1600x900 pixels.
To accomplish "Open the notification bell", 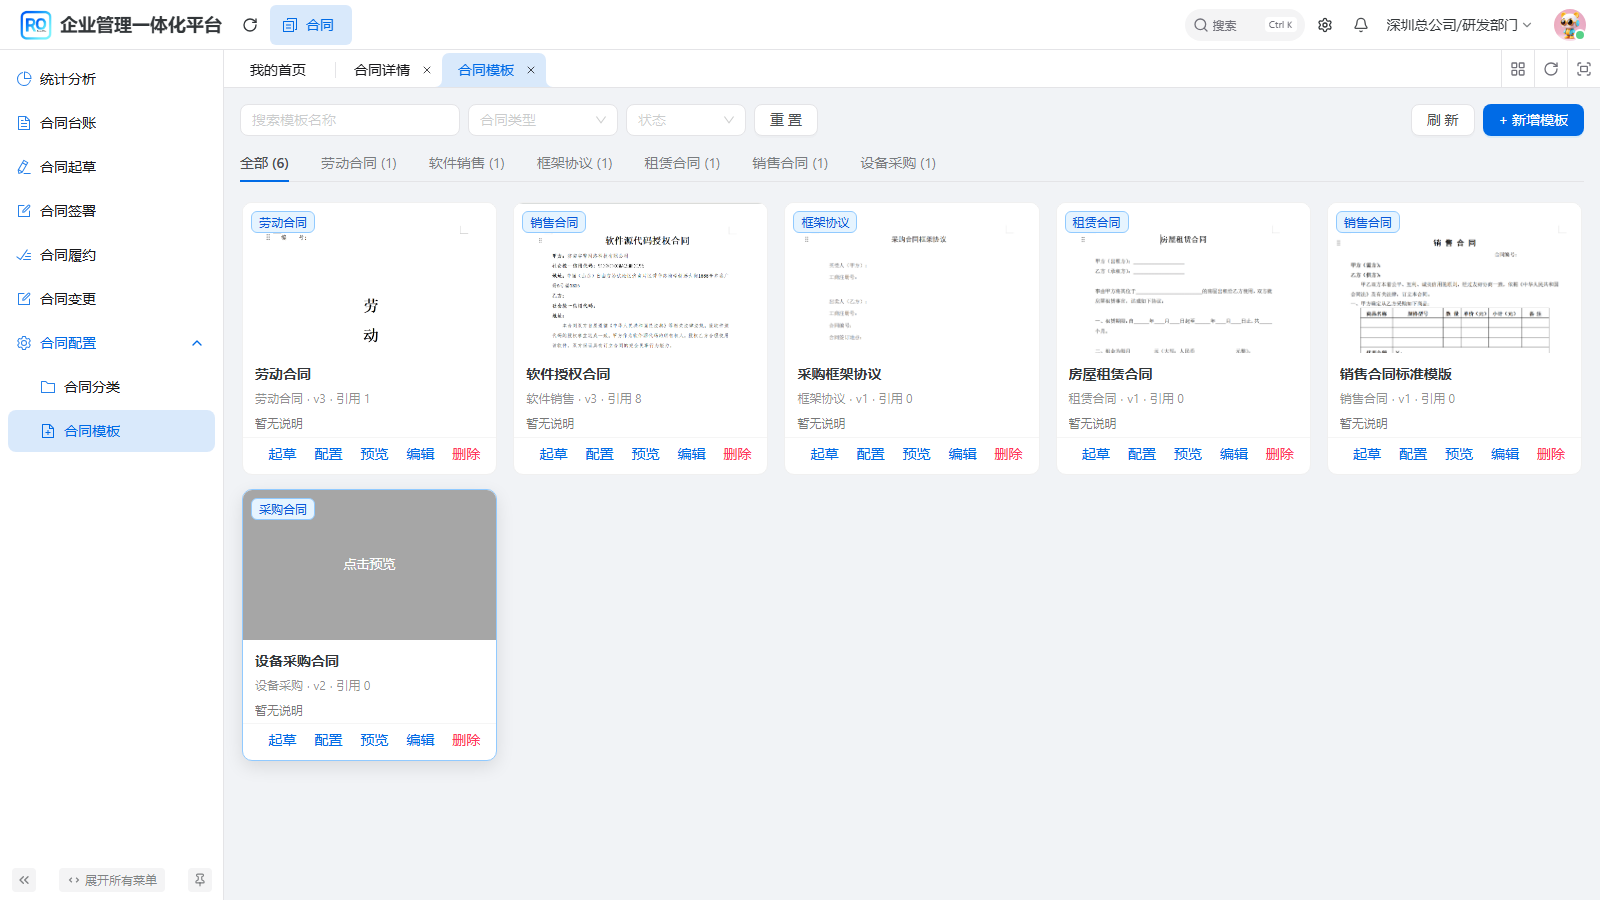I will click(1361, 25).
